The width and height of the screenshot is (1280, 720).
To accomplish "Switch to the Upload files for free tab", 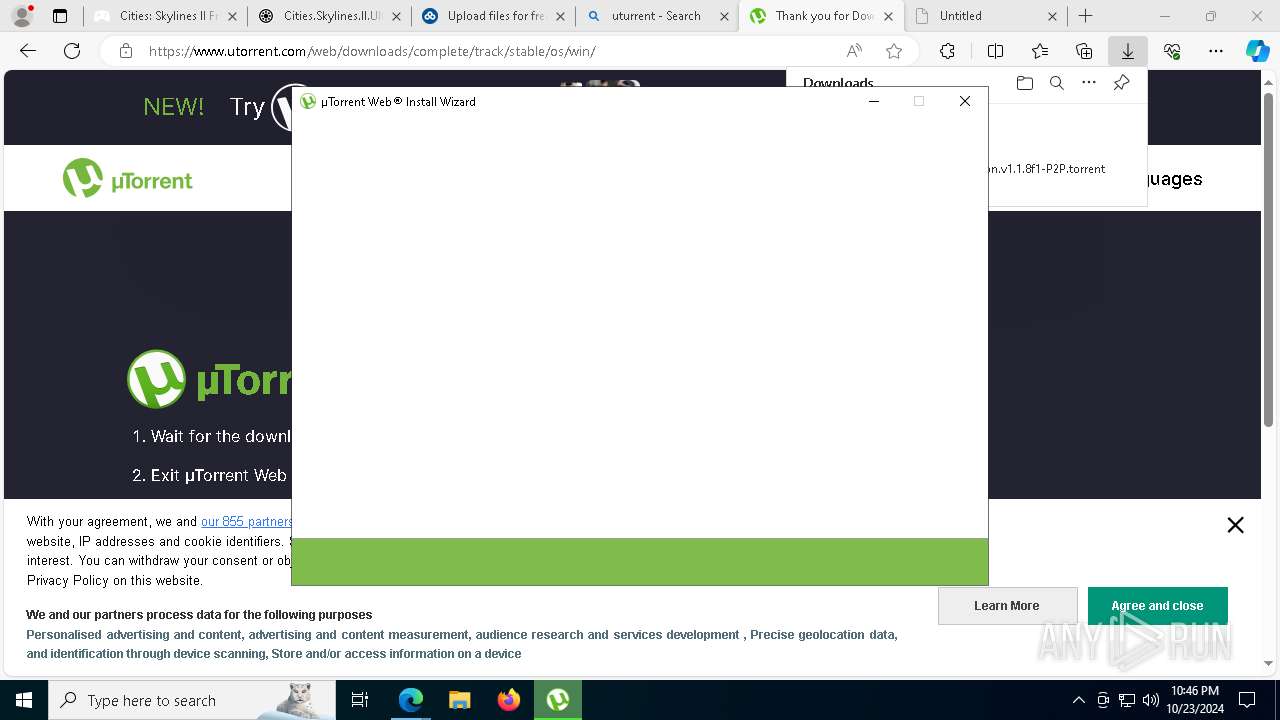I will [x=493, y=16].
